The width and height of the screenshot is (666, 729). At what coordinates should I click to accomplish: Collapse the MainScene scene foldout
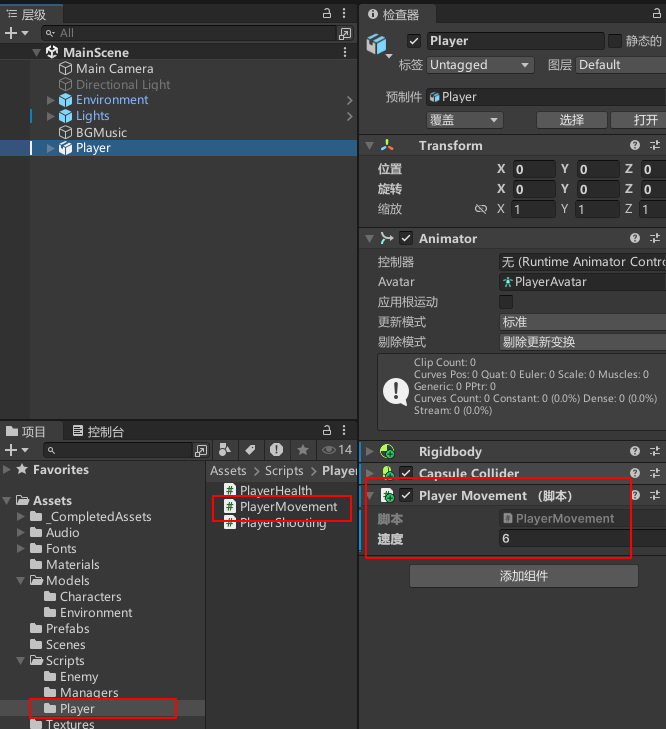[36, 53]
